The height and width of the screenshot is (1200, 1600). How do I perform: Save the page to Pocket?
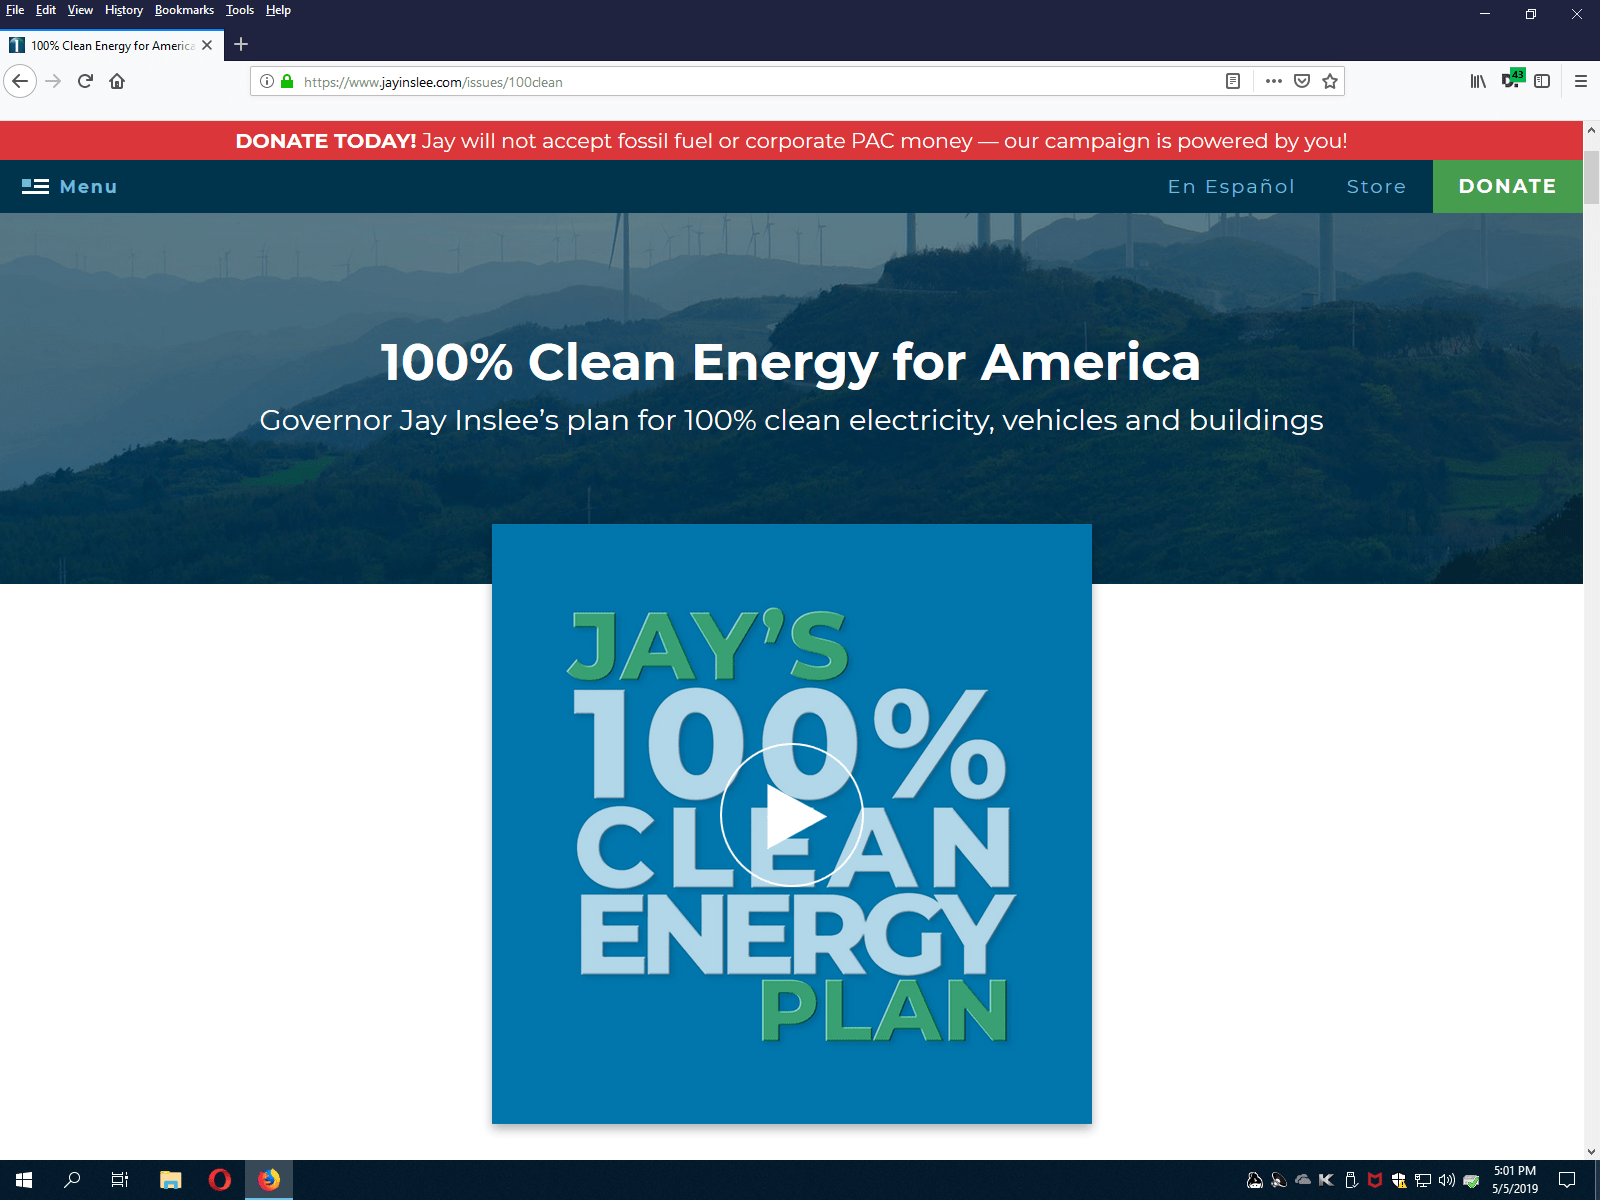[1302, 81]
